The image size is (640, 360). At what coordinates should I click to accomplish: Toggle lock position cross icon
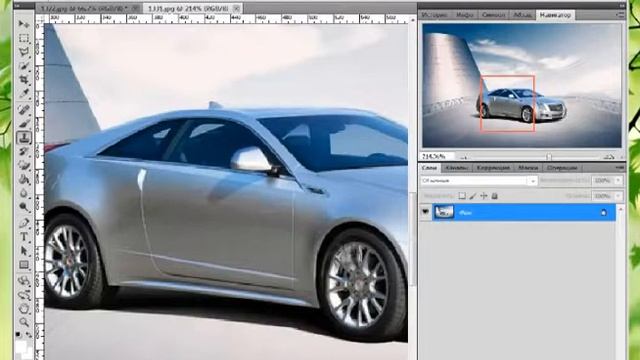(484, 196)
